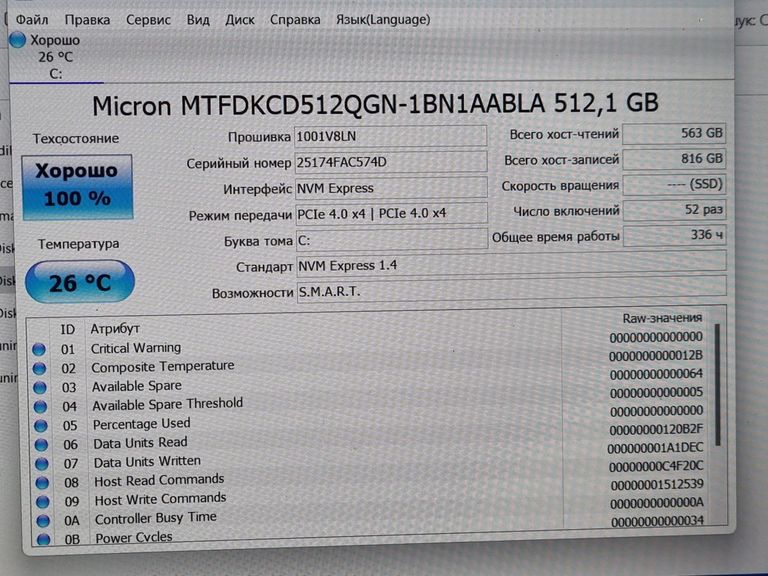Click raw value 0000001512539
This screenshot has height=576, width=768.
[657, 485]
